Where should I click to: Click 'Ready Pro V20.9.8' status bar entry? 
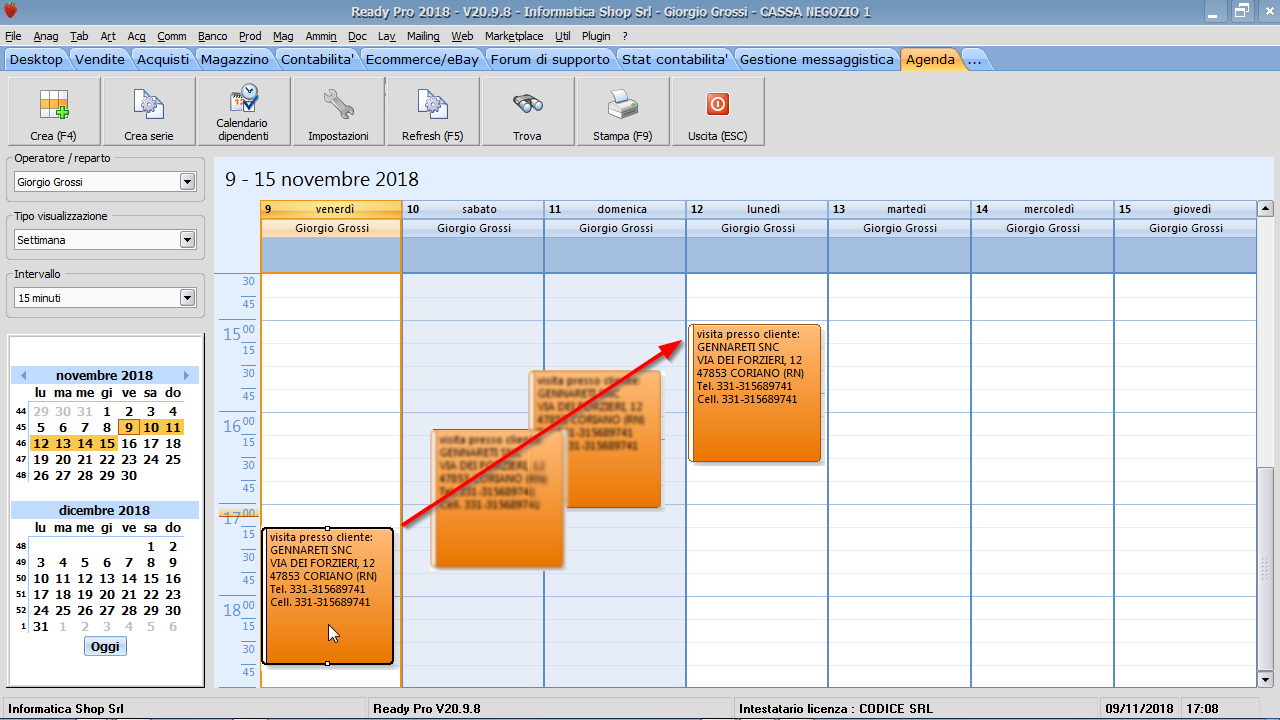pyautogui.click(x=426, y=709)
